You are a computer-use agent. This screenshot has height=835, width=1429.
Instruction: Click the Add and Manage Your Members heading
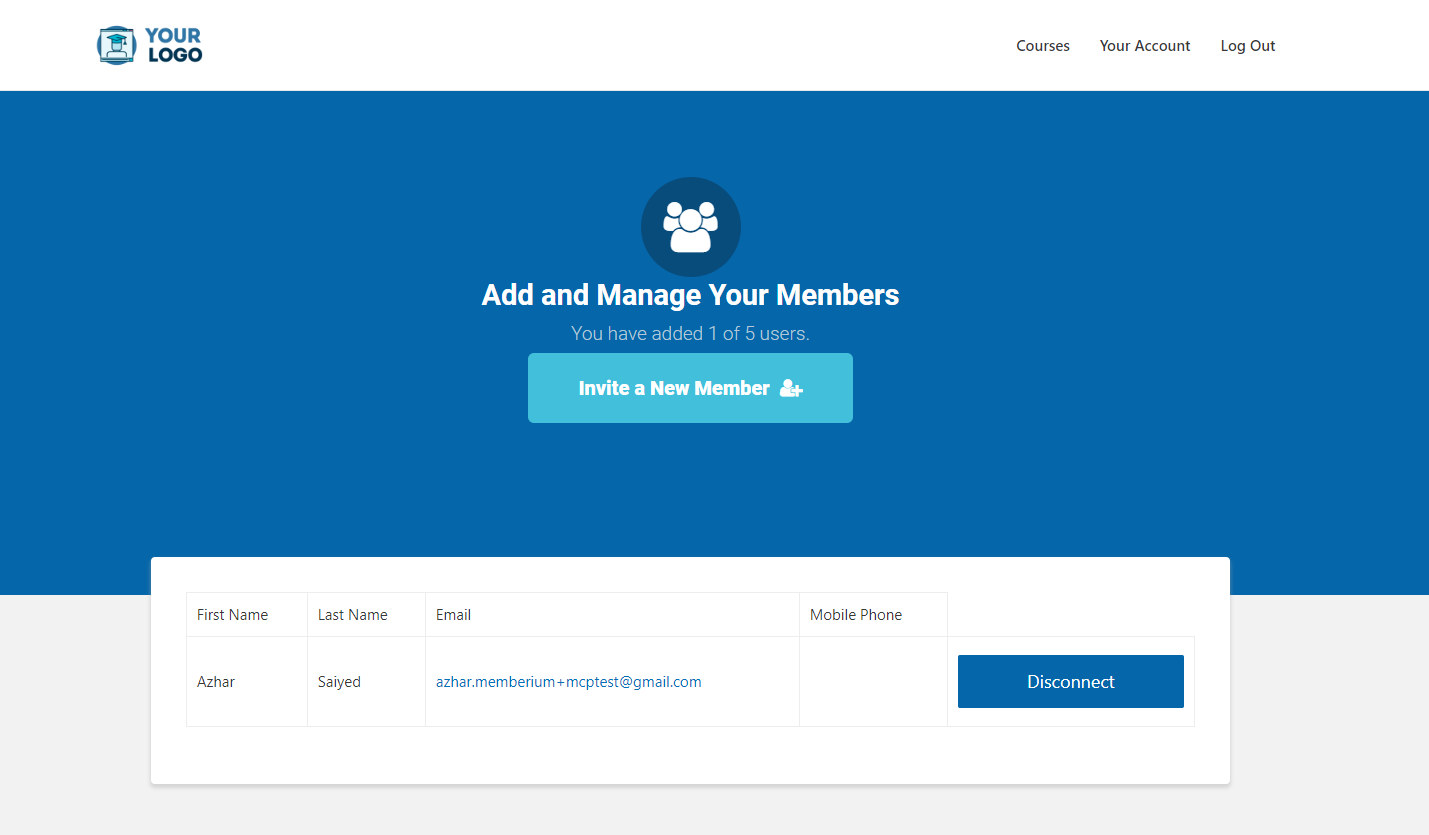tap(690, 295)
